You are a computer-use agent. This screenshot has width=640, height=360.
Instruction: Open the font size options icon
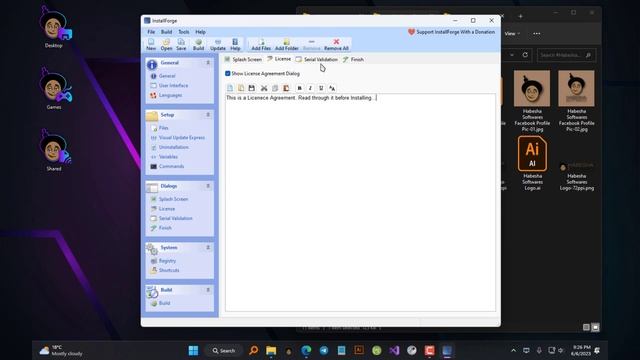pos(332,88)
